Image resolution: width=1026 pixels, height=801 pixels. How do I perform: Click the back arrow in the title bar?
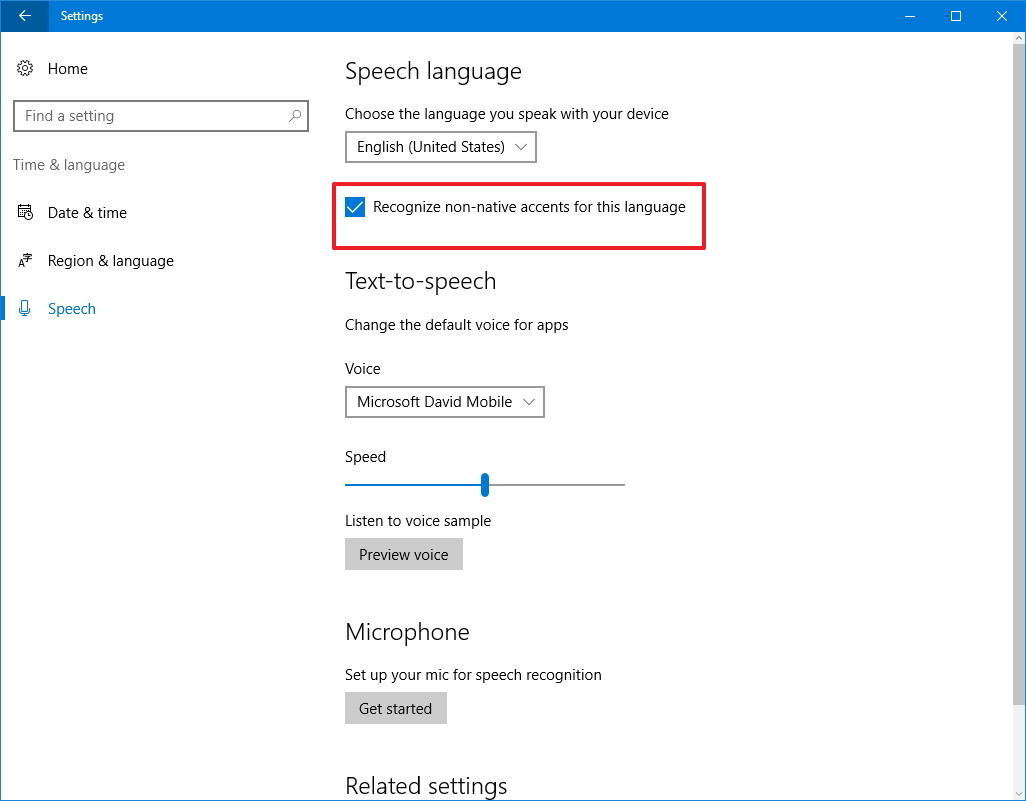coord(24,16)
